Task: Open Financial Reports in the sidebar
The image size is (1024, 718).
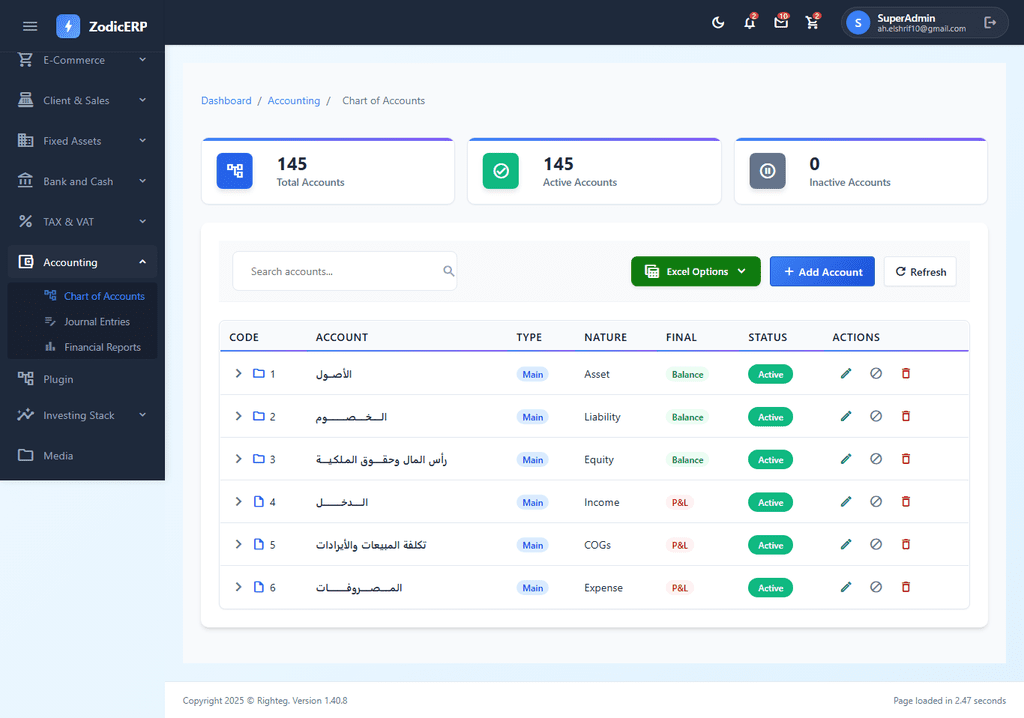Action: [x=102, y=347]
